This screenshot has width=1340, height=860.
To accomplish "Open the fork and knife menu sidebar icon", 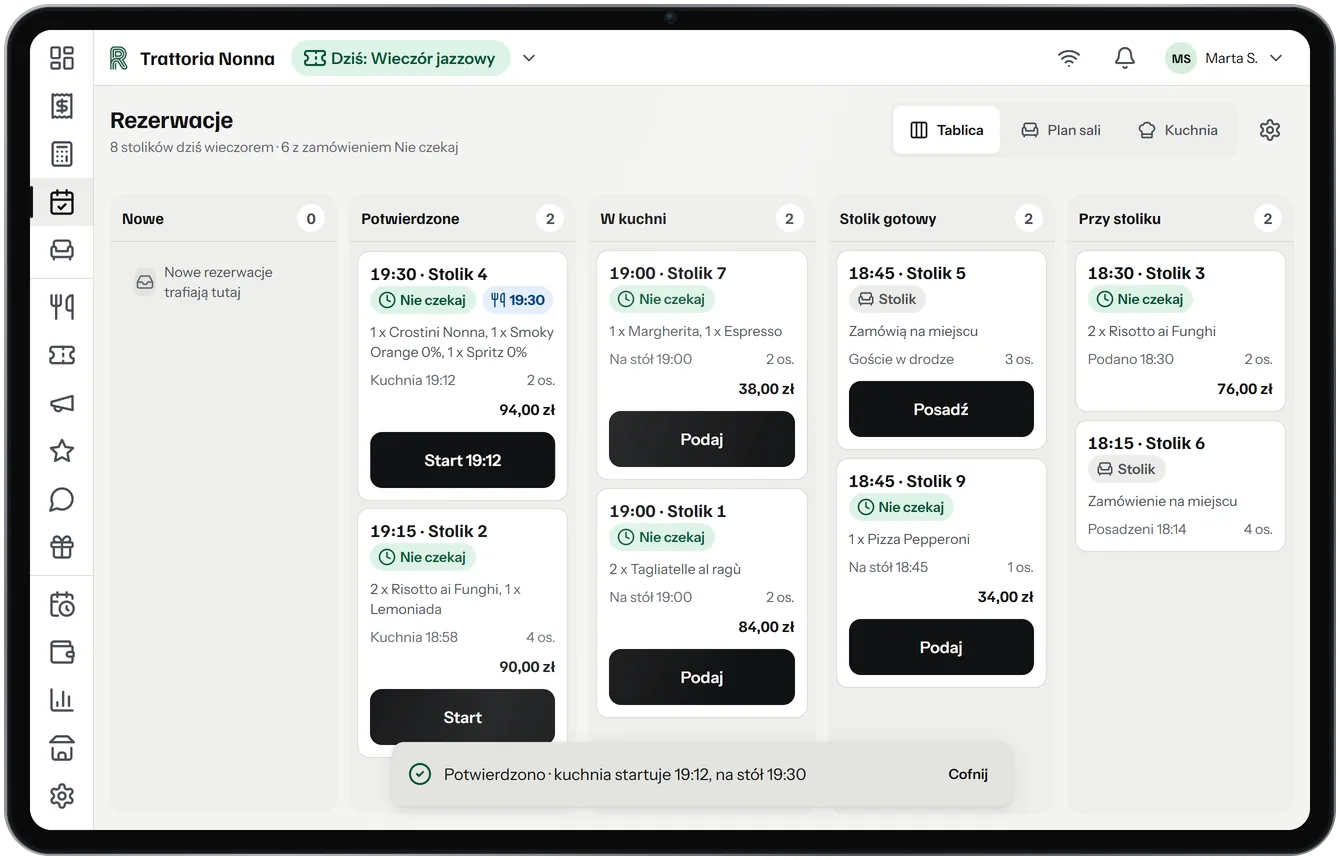I will (x=62, y=307).
